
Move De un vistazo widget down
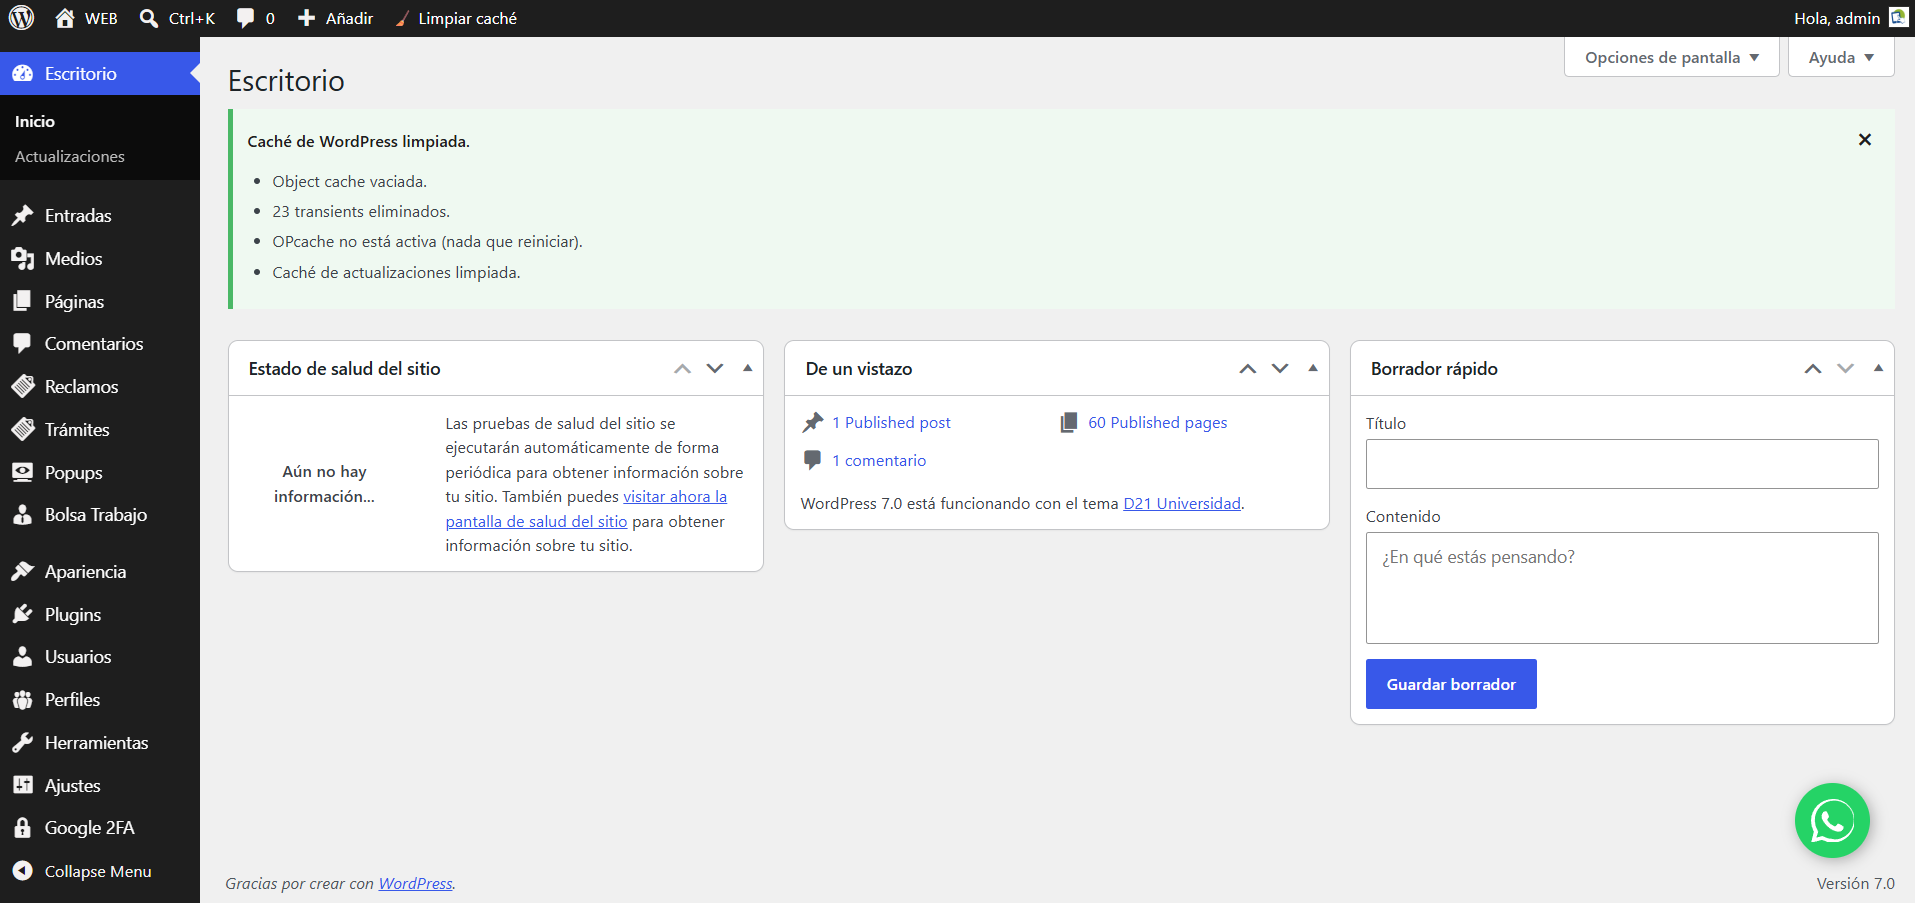tap(1280, 369)
